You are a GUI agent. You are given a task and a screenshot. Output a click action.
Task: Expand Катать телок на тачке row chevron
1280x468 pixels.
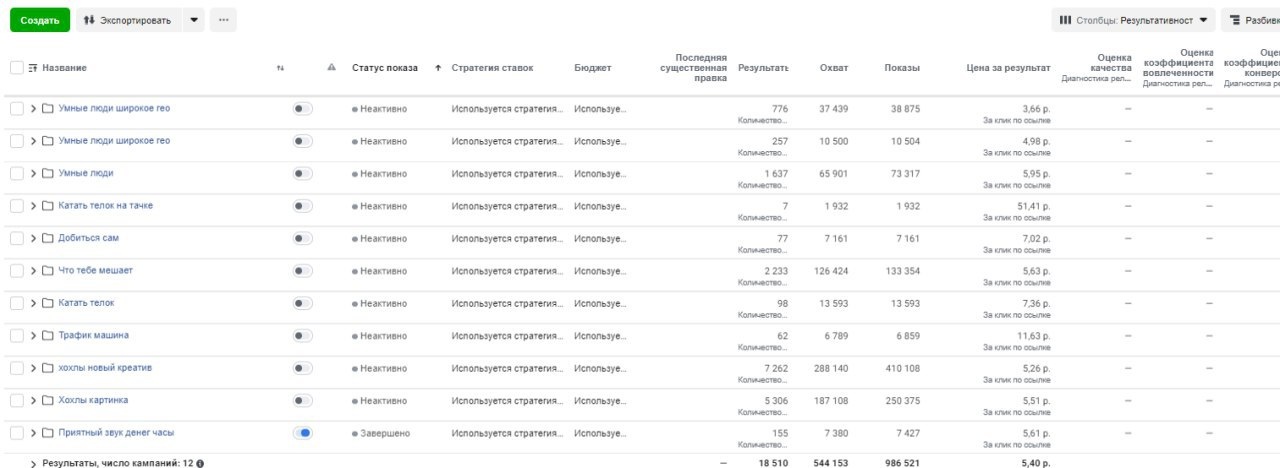[33, 206]
